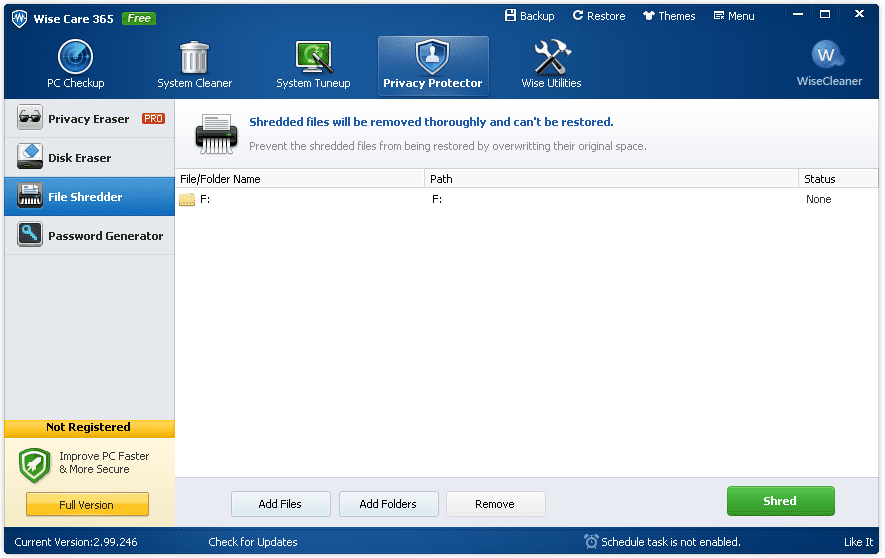This screenshot has width=885, height=558.
Task: Select File Shredder sidebar item
Action: (x=89, y=197)
